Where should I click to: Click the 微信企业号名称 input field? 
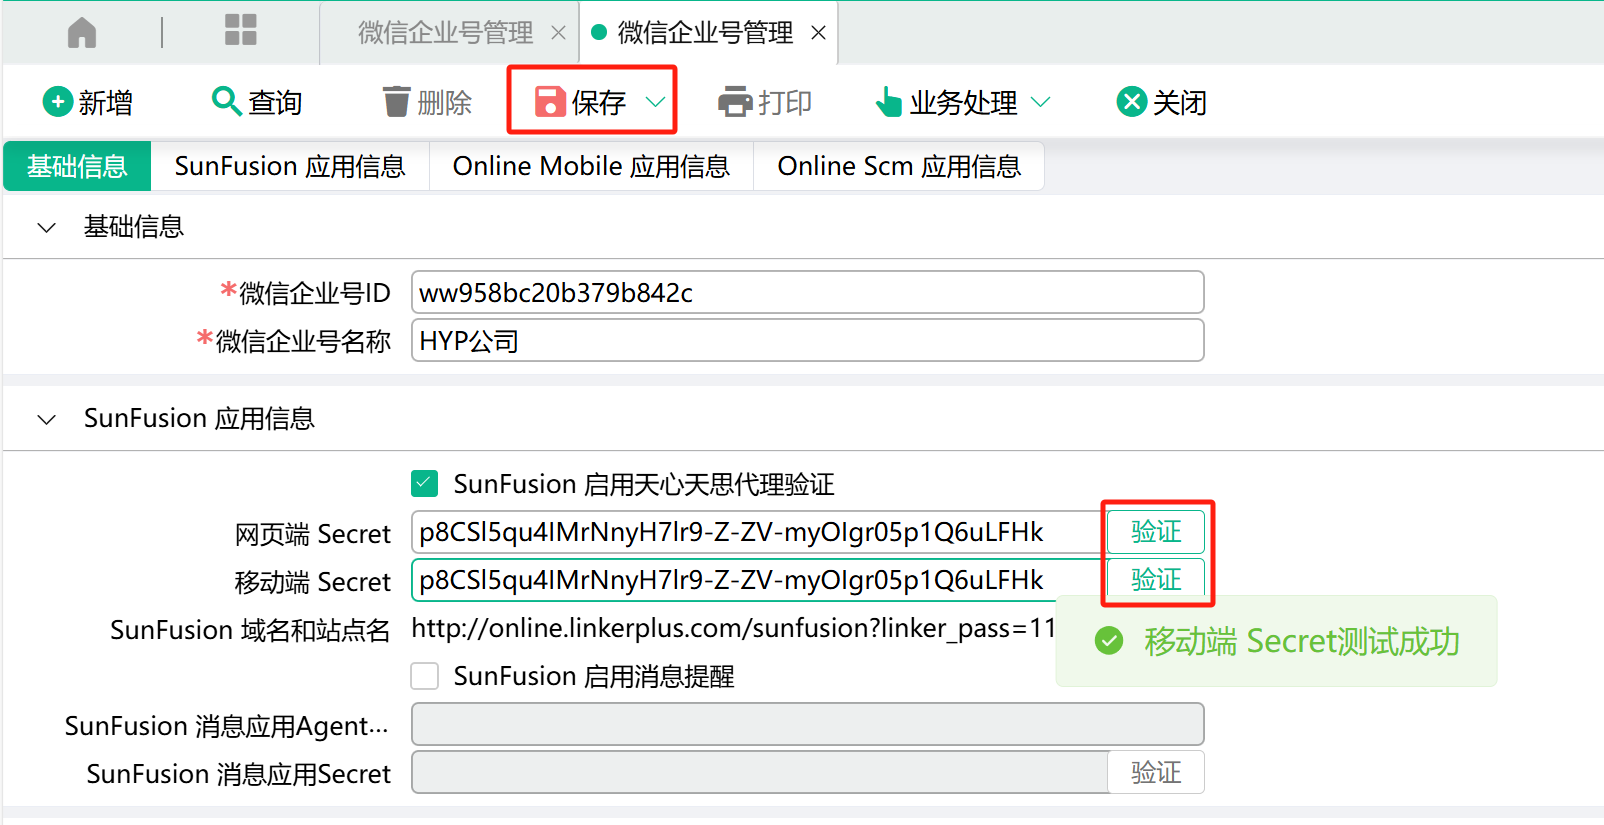807,341
